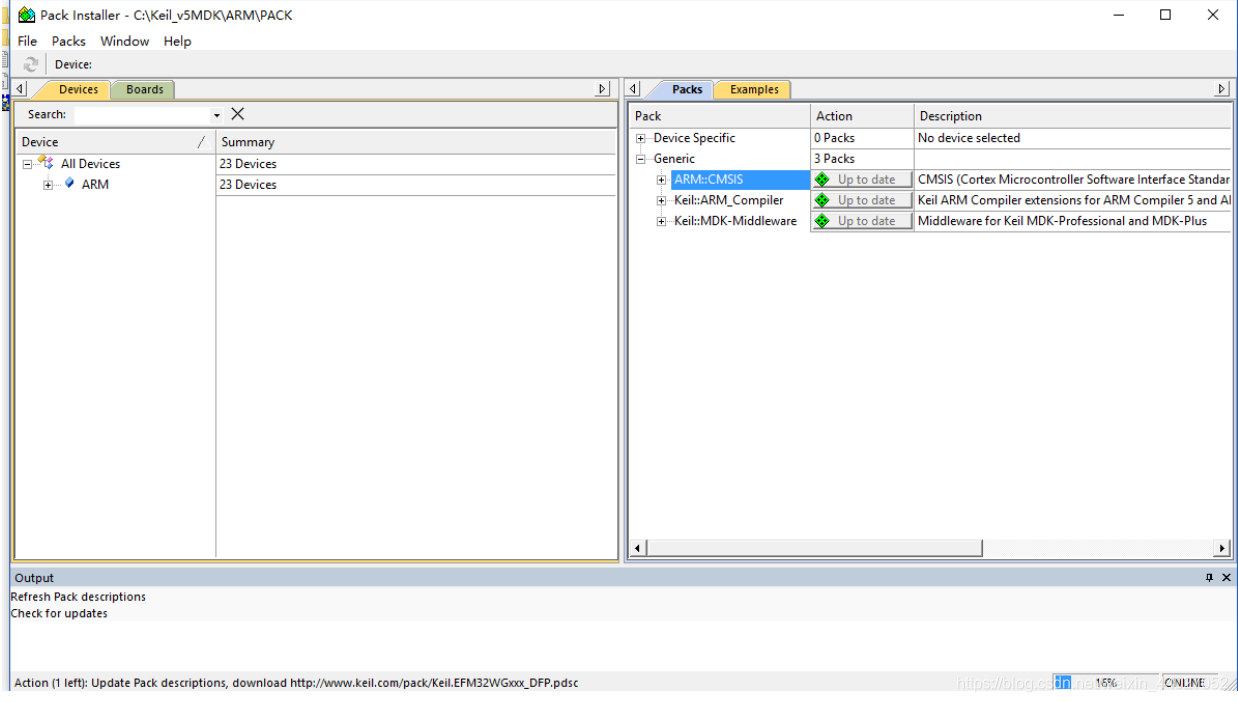Pin the Output panel
Viewport: 1238px width, 702px height.
pos(1209,578)
